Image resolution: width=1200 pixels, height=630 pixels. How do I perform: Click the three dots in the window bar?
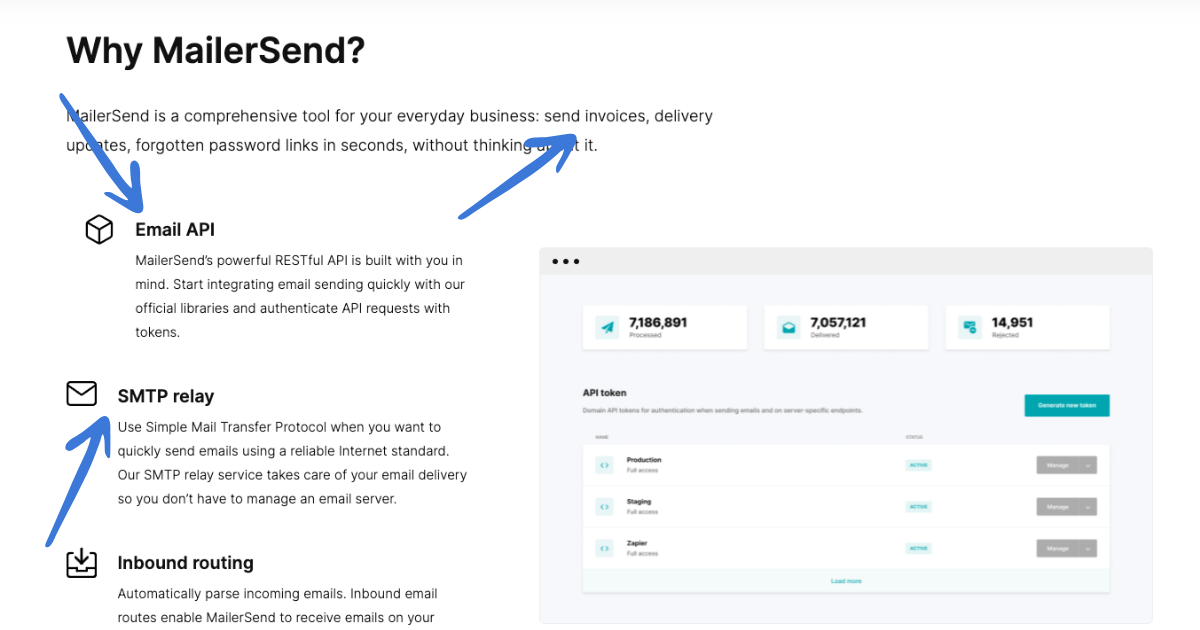pos(565,262)
